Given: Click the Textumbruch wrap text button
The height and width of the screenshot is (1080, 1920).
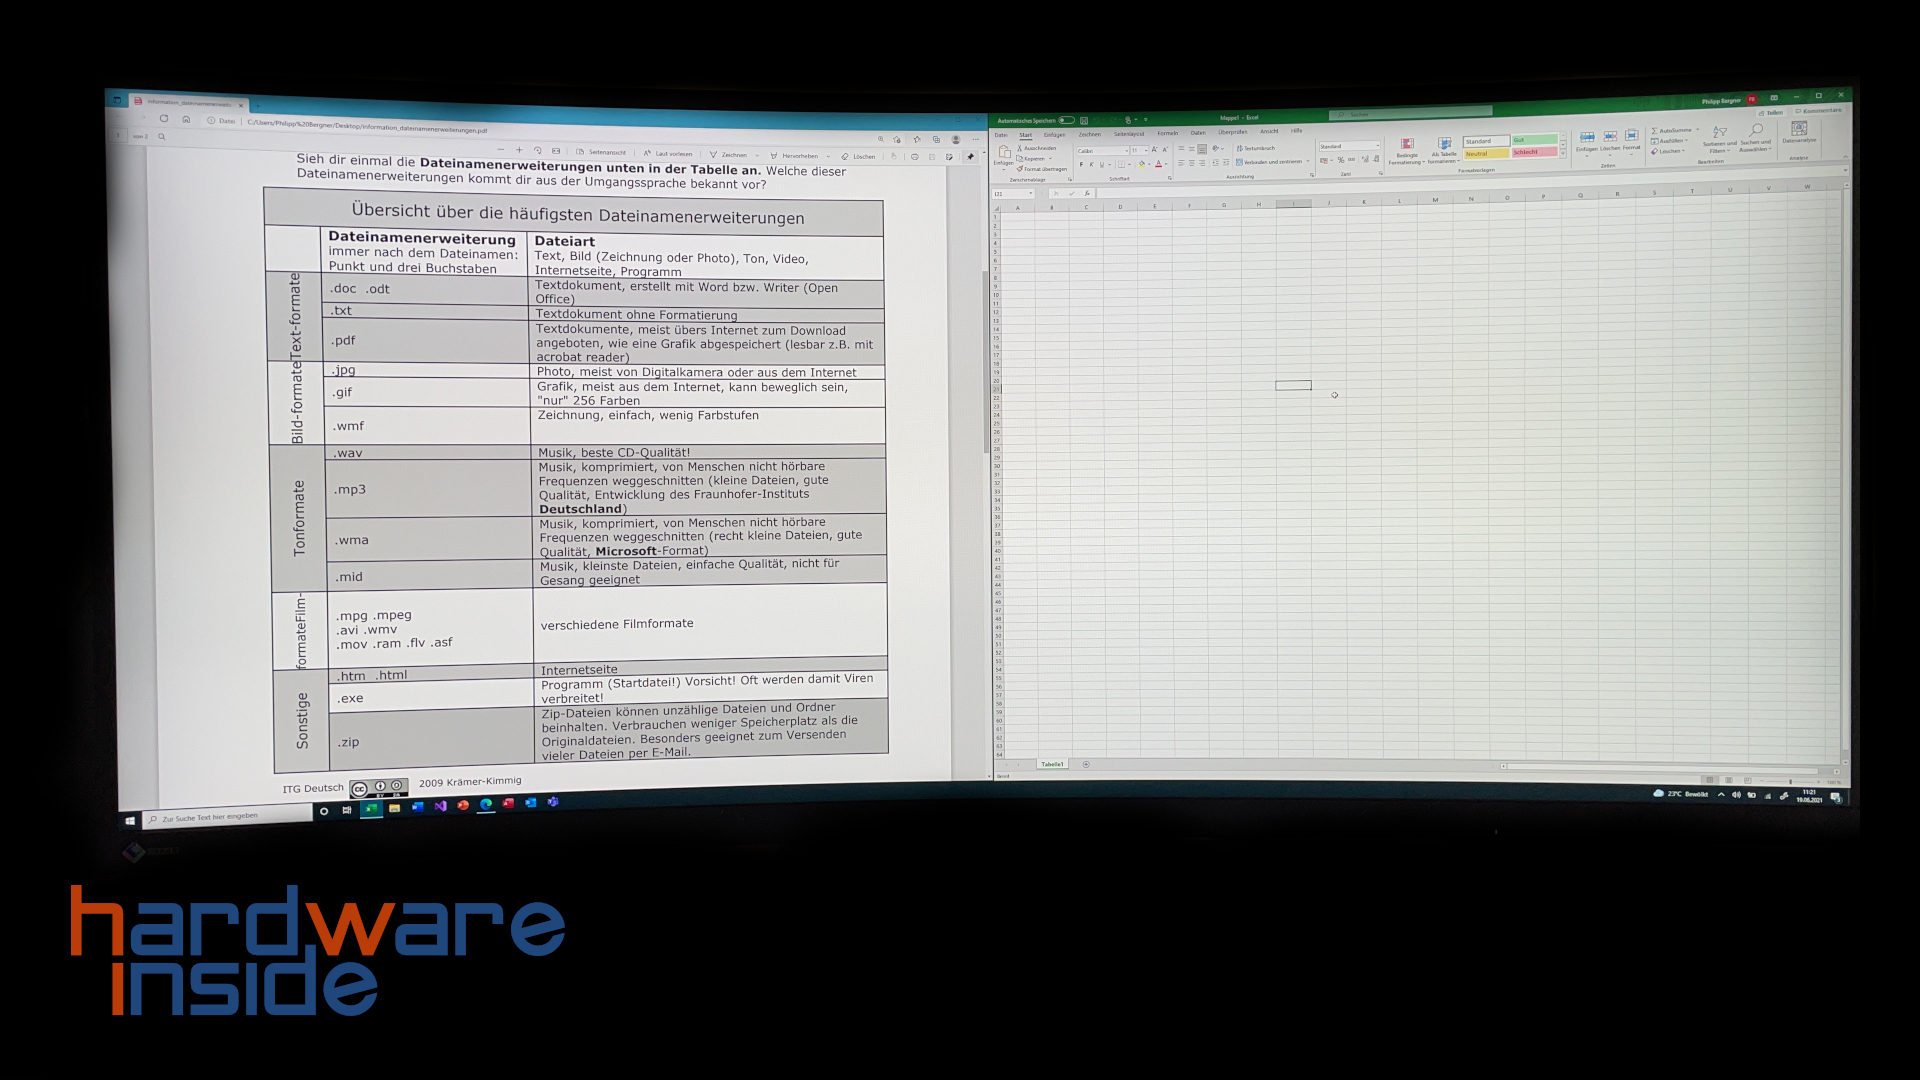Looking at the screenshot, I should pos(1256,148).
